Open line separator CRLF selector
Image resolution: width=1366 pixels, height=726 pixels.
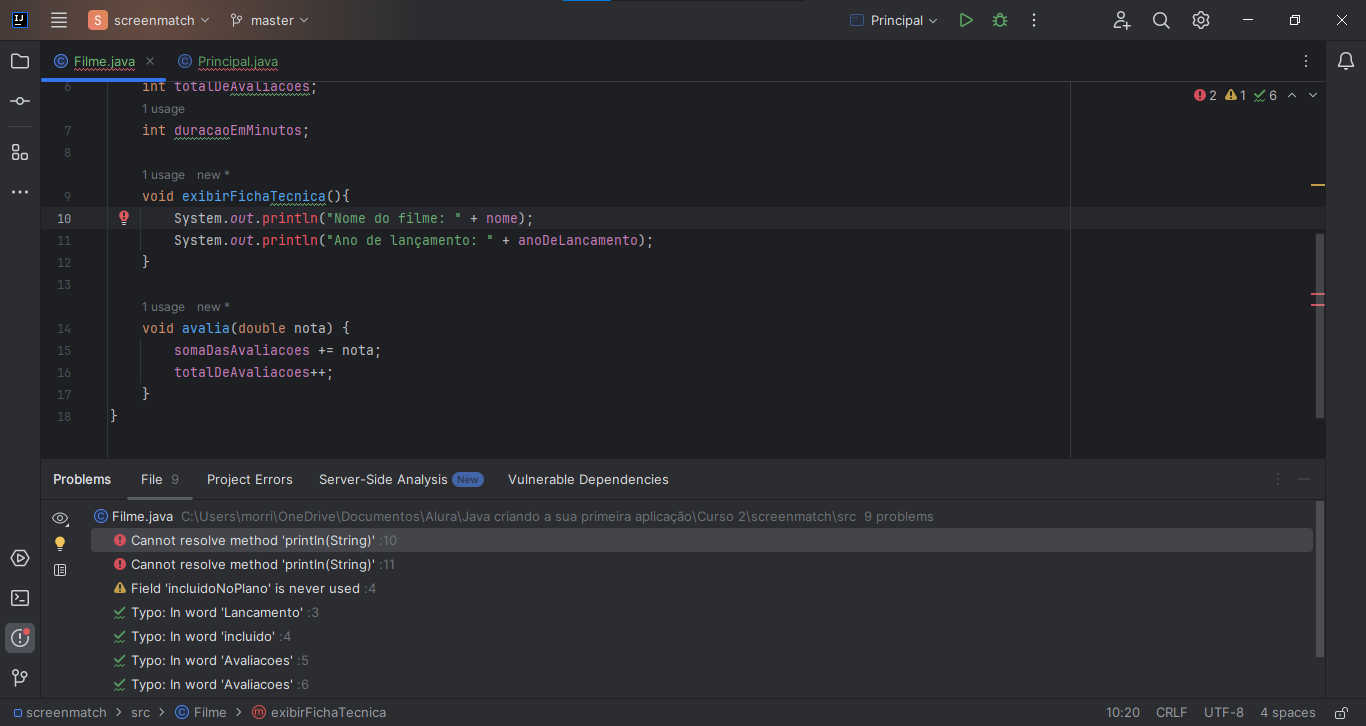(1171, 713)
